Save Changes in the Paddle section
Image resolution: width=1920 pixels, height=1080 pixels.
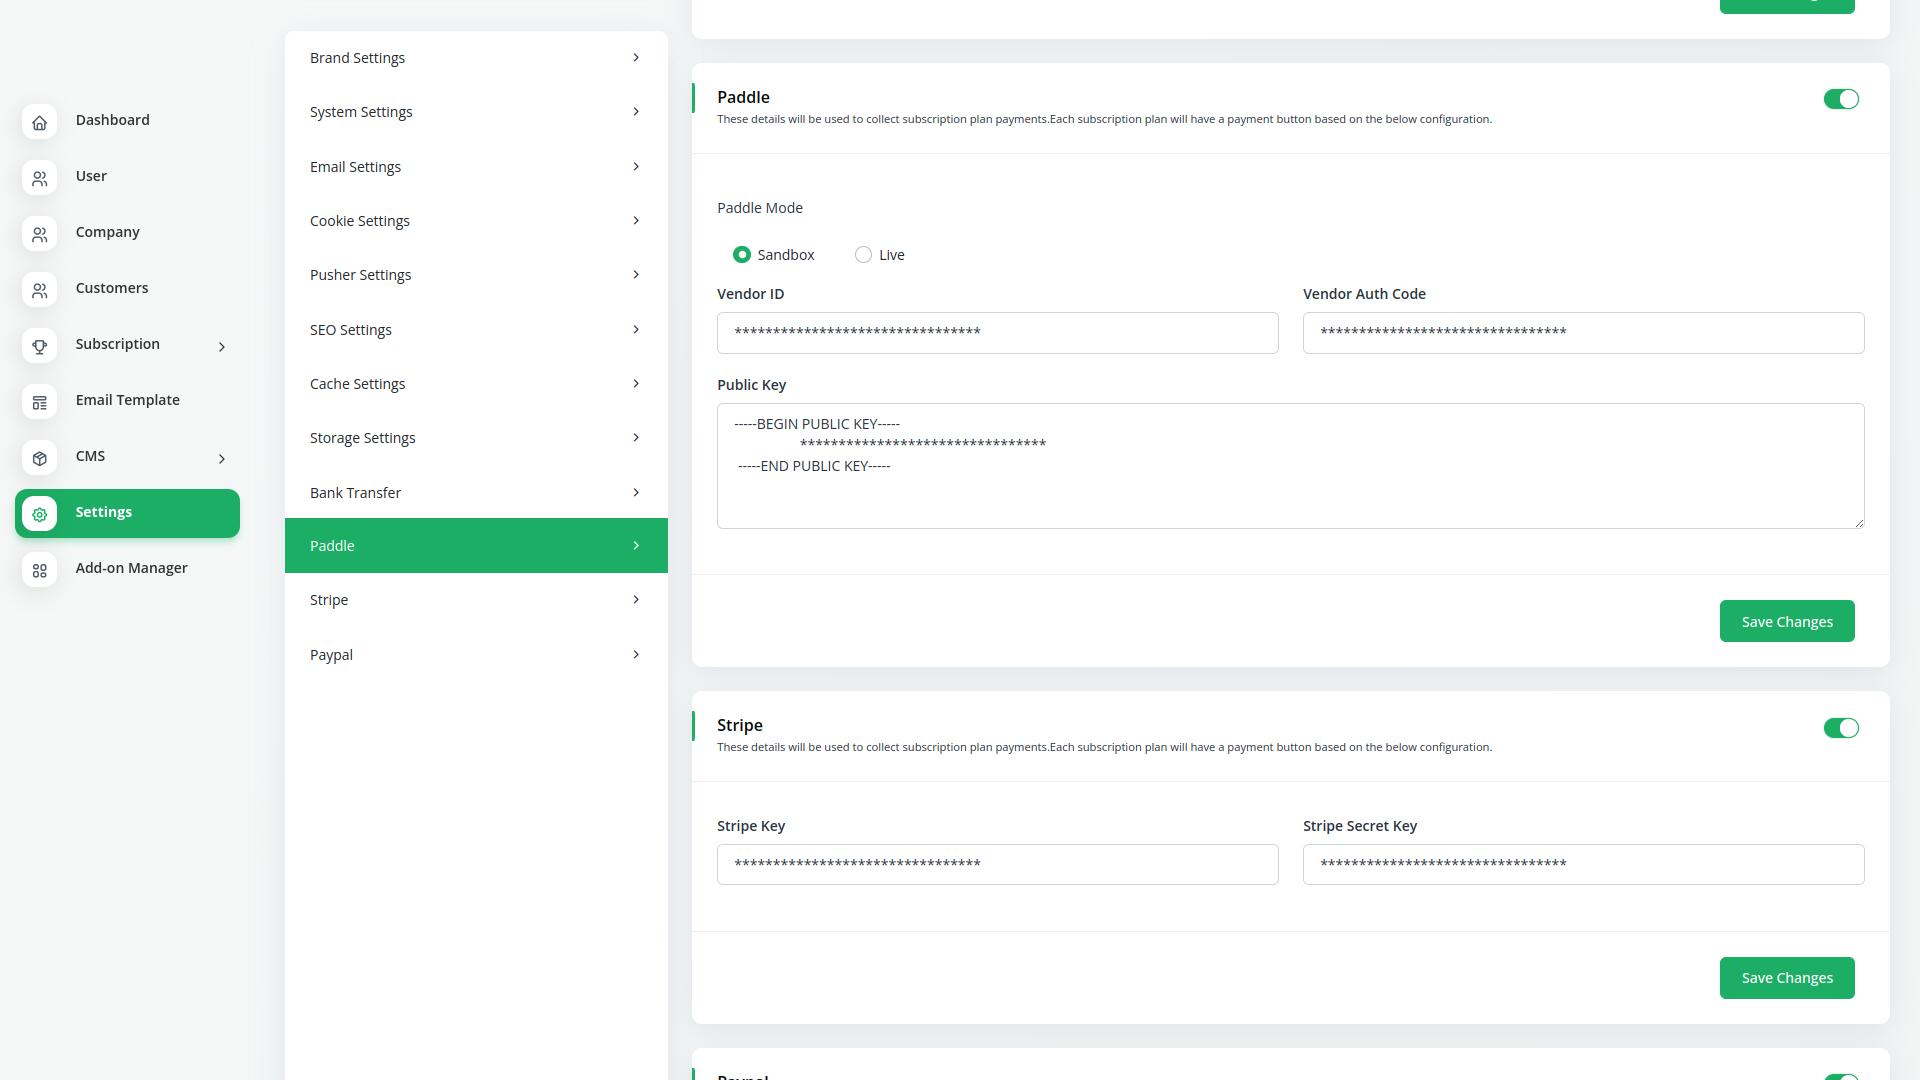click(1786, 621)
